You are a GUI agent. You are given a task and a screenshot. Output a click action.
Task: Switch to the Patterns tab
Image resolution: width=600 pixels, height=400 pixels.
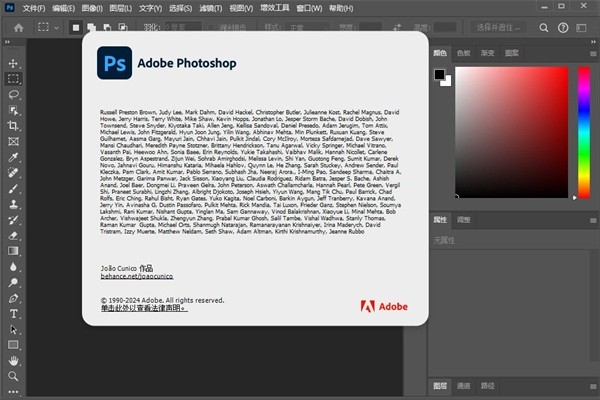(512, 53)
